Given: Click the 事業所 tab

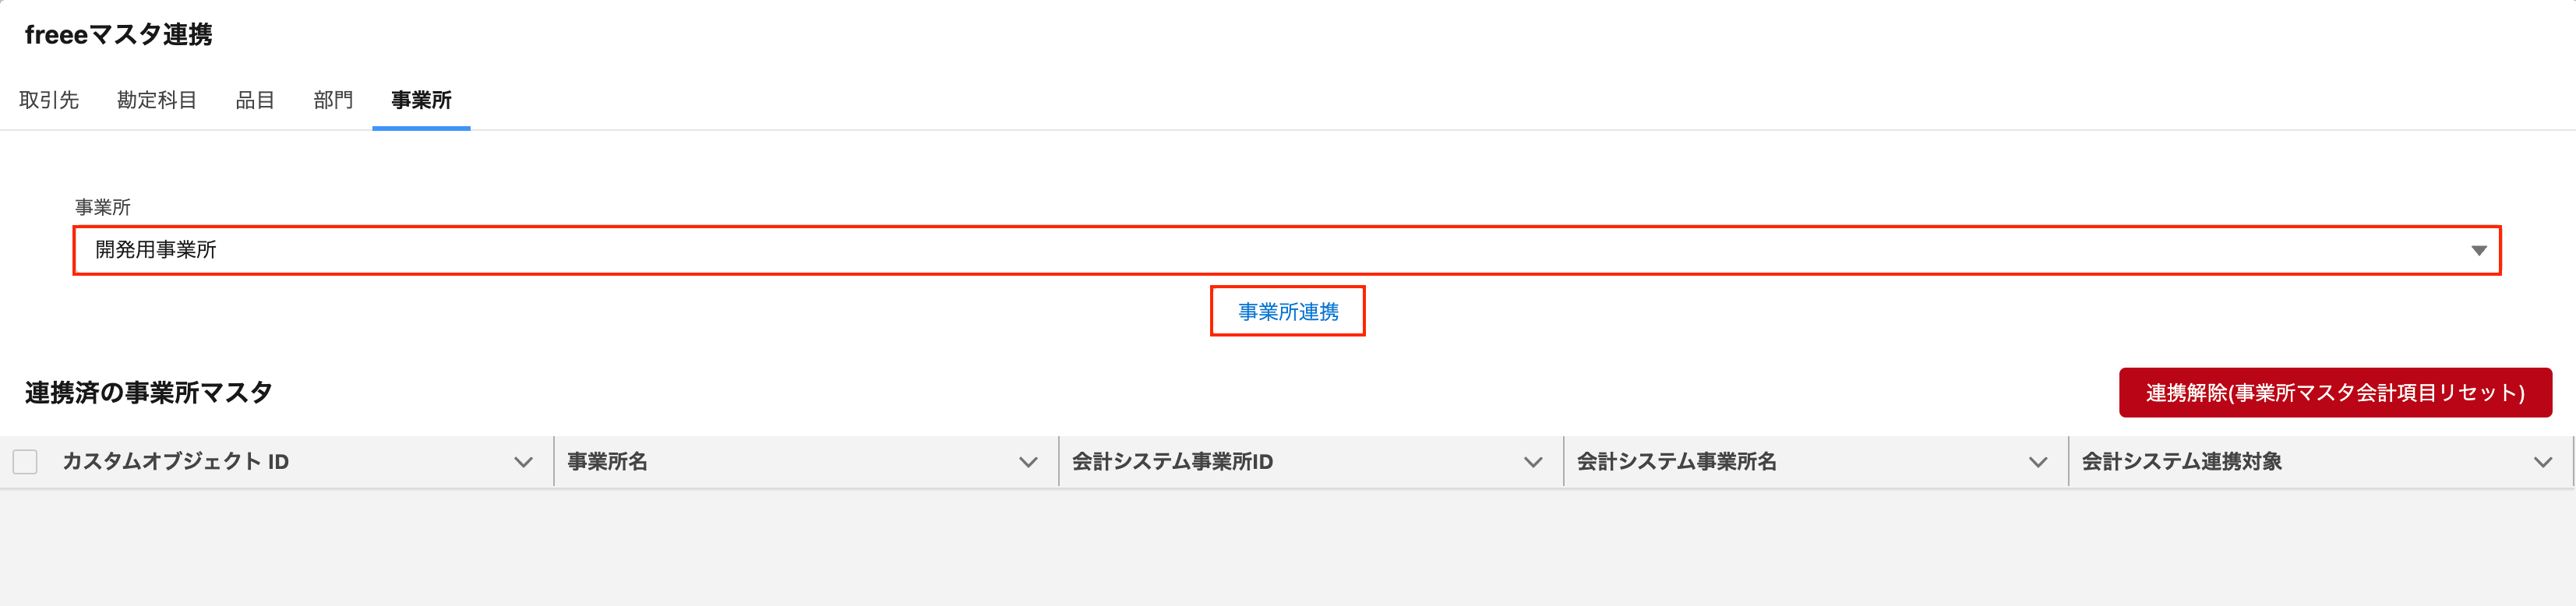Looking at the screenshot, I should (421, 100).
